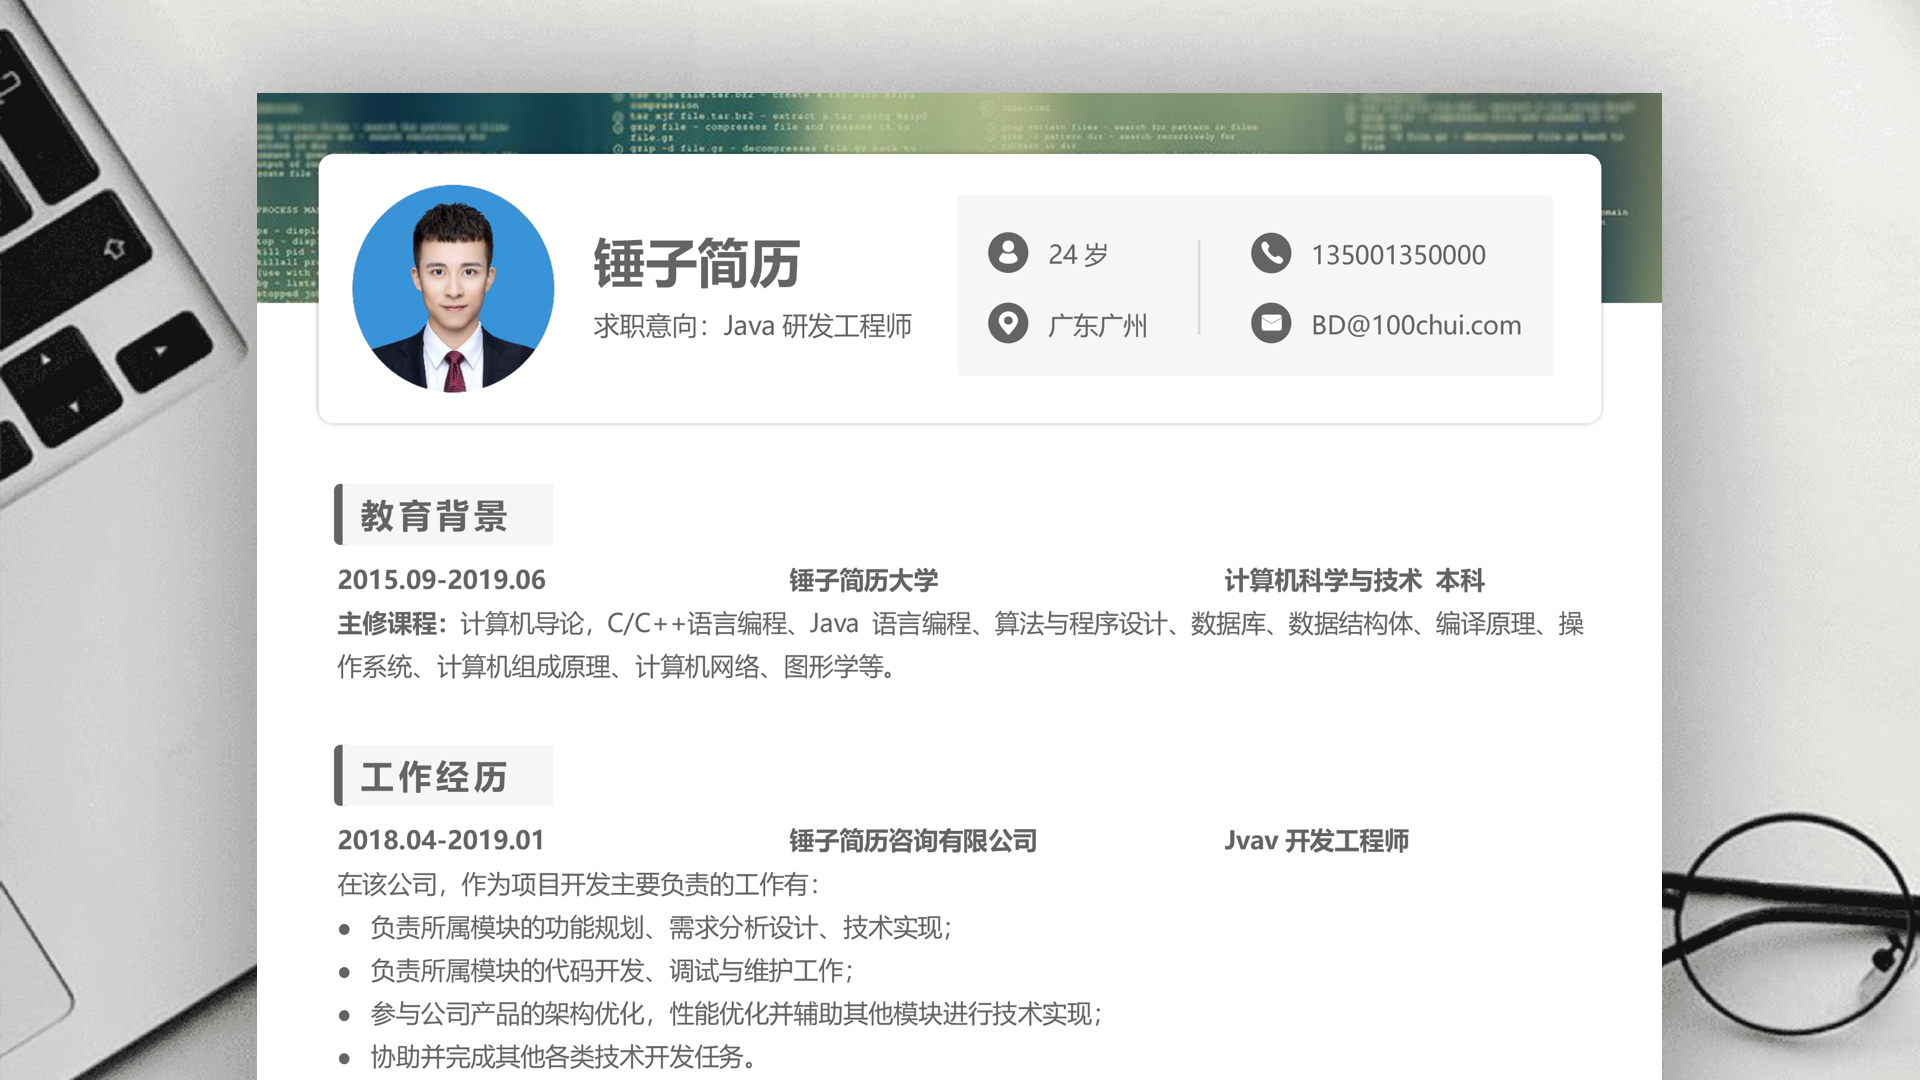Click job title Jvav 开发工程师

click(1316, 841)
